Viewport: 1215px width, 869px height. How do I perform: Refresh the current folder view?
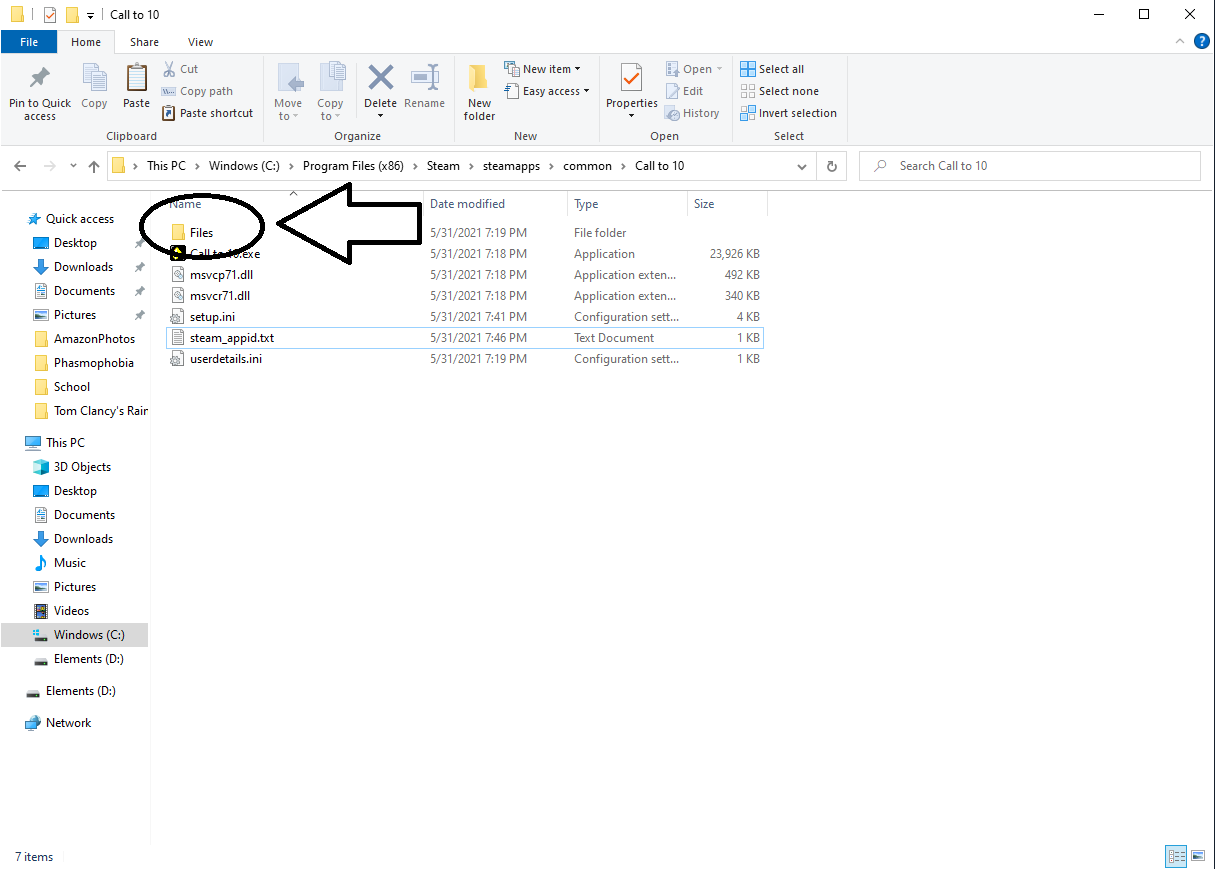[831, 166]
